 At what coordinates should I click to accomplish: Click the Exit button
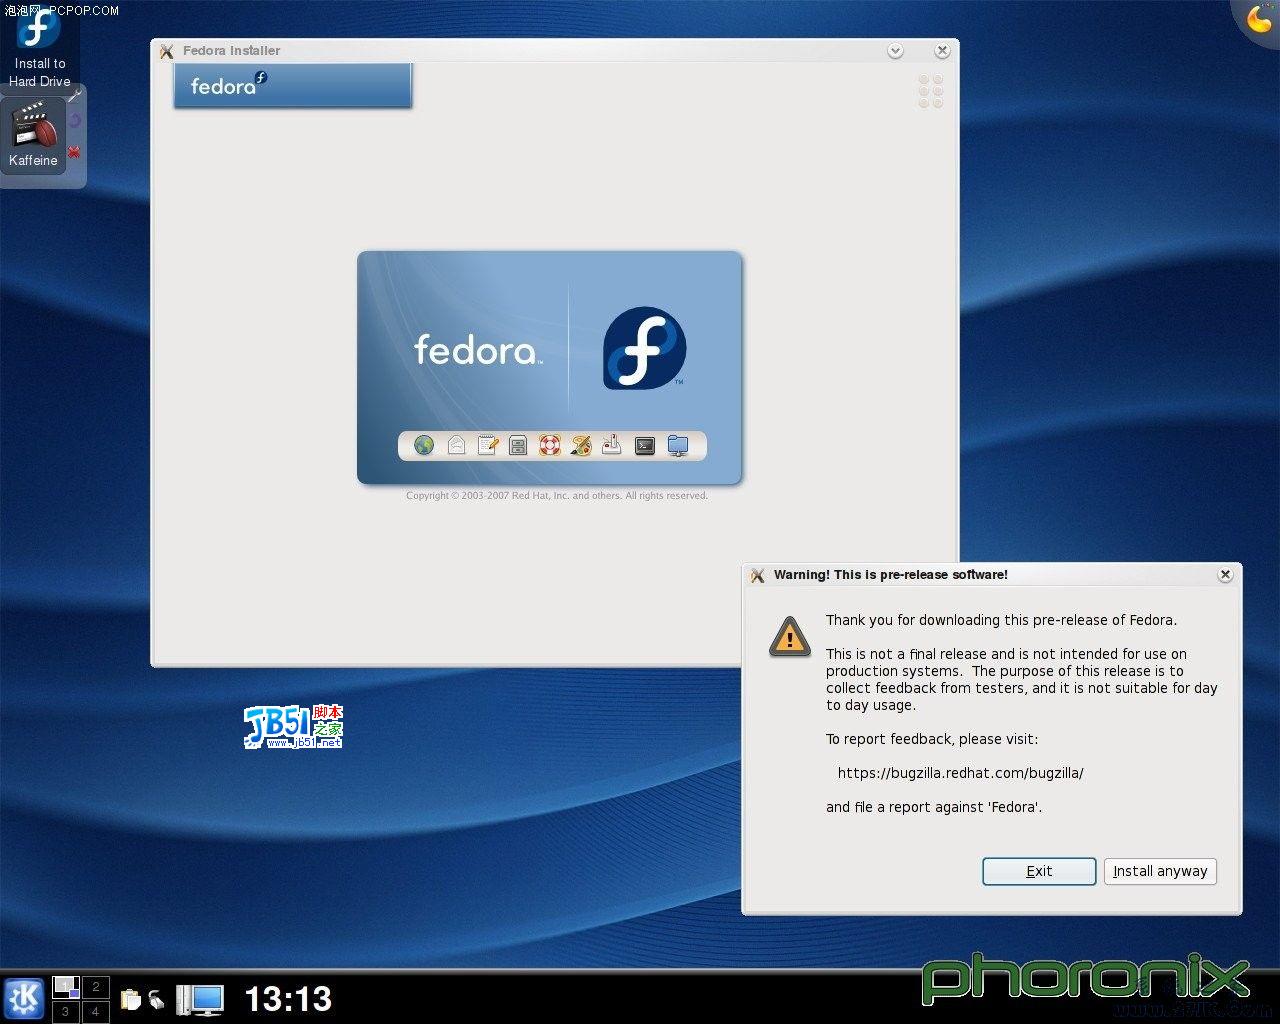click(x=1039, y=871)
